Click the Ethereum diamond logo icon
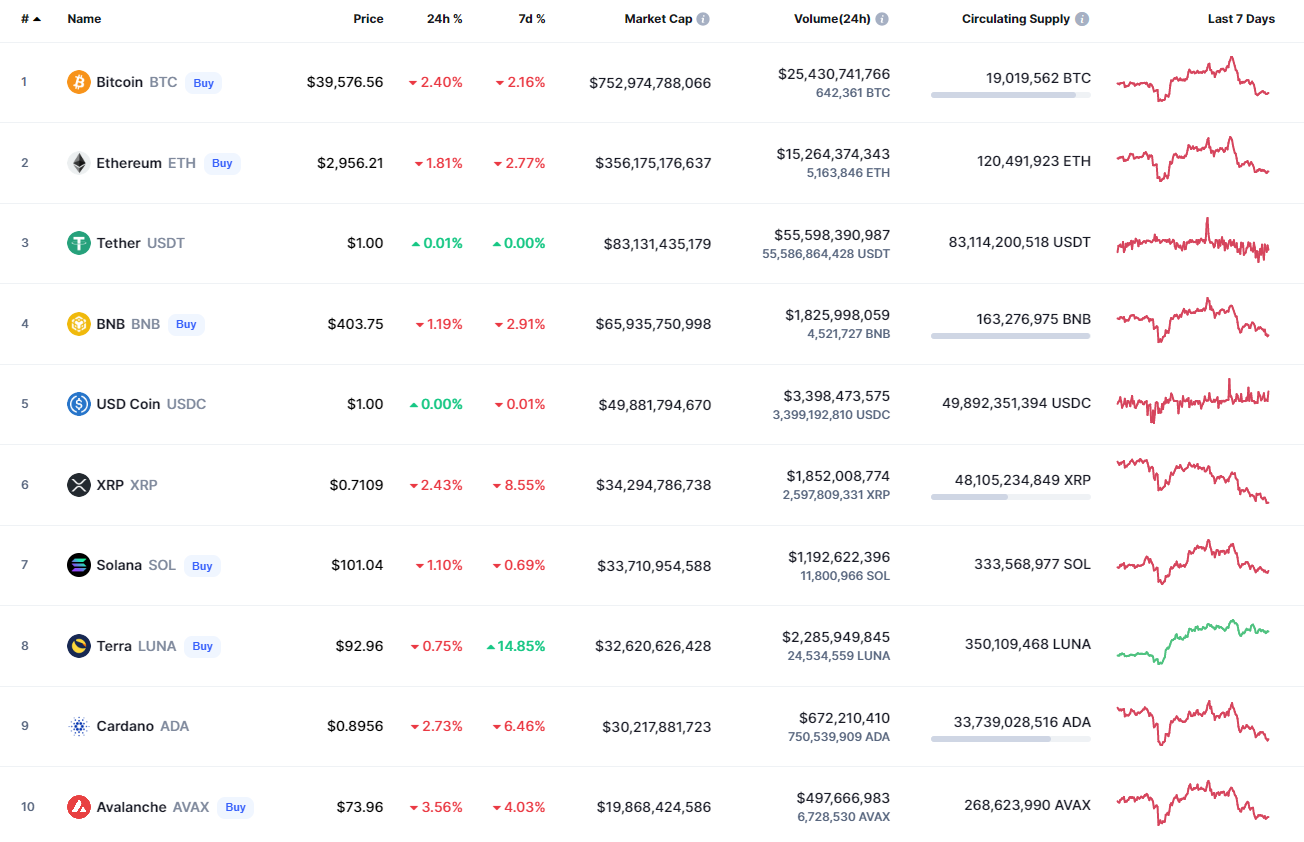This screenshot has height=842, width=1304. (79, 163)
